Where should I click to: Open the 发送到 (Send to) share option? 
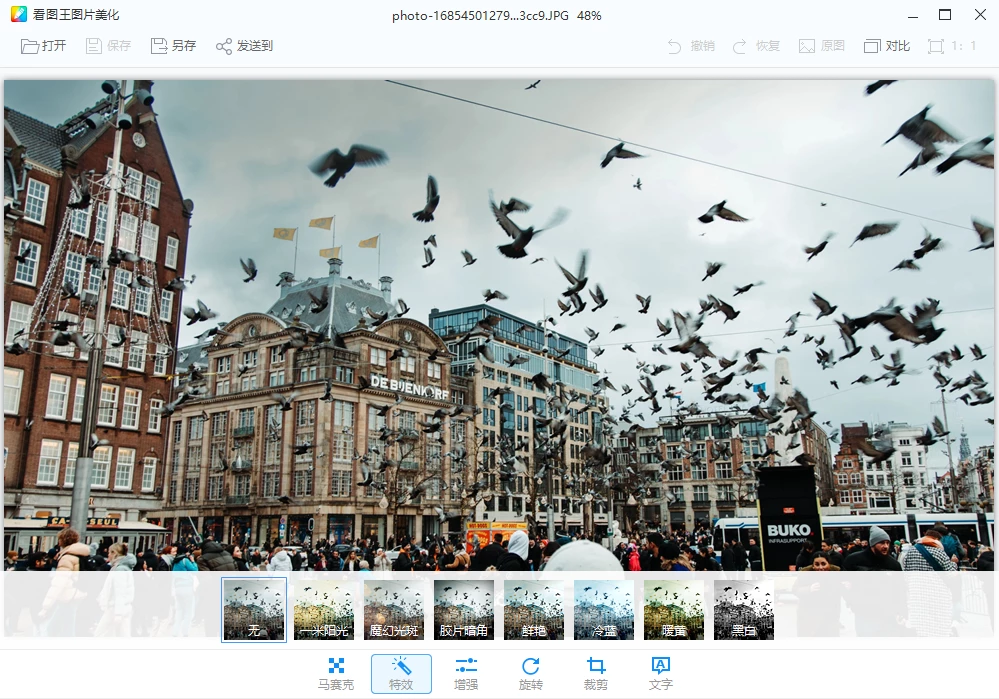[225, 46]
